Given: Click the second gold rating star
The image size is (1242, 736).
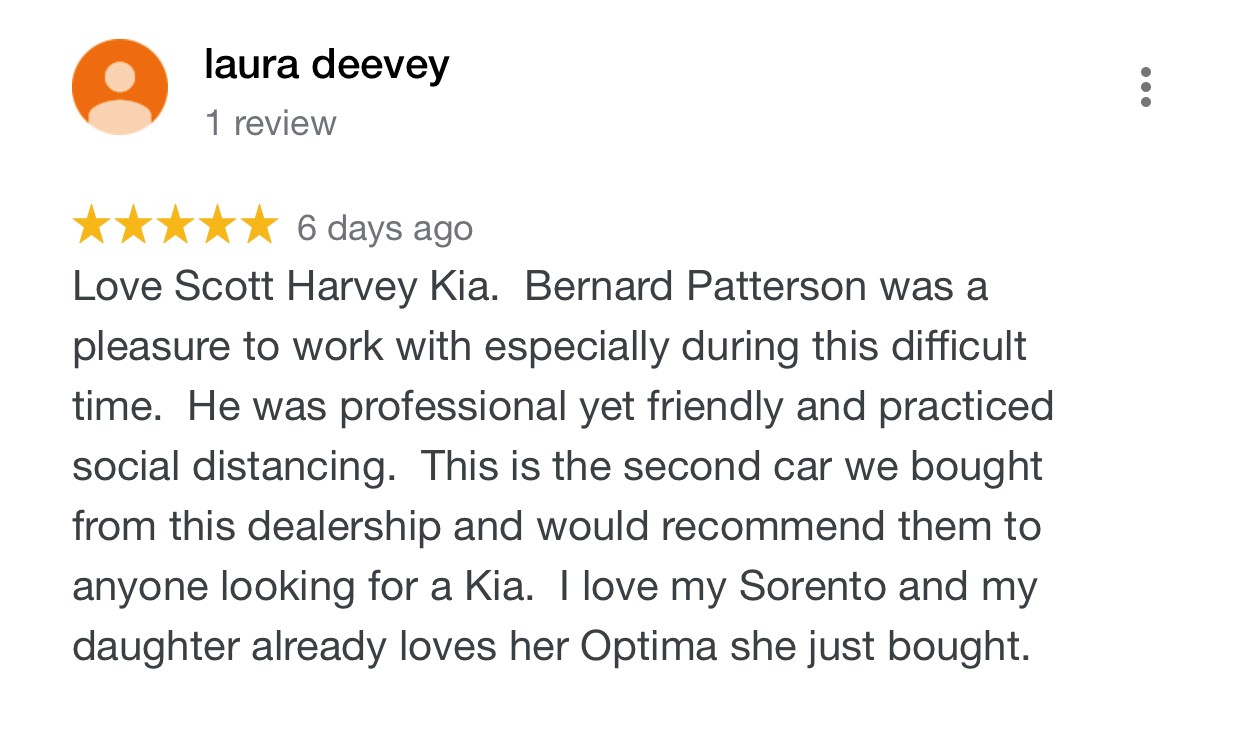Looking at the screenshot, I should pos(133,227).
